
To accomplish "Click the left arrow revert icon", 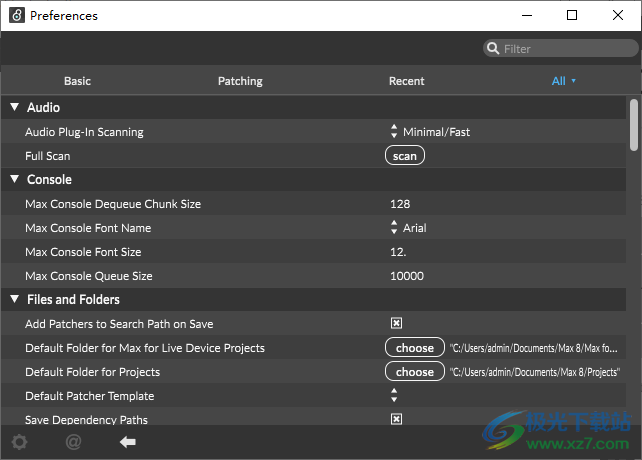I will pos(128,442).
